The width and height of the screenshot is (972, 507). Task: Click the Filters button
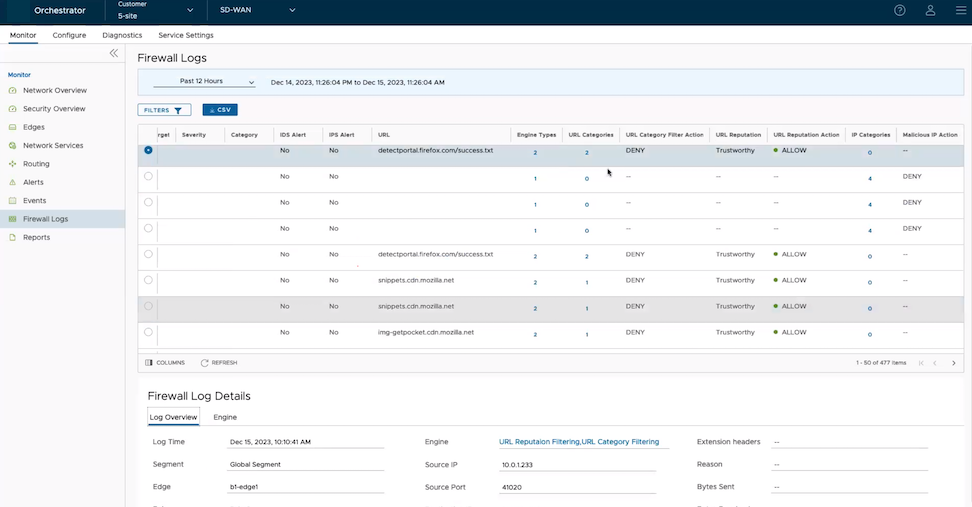pyautogui.click(x=164, y=110)
